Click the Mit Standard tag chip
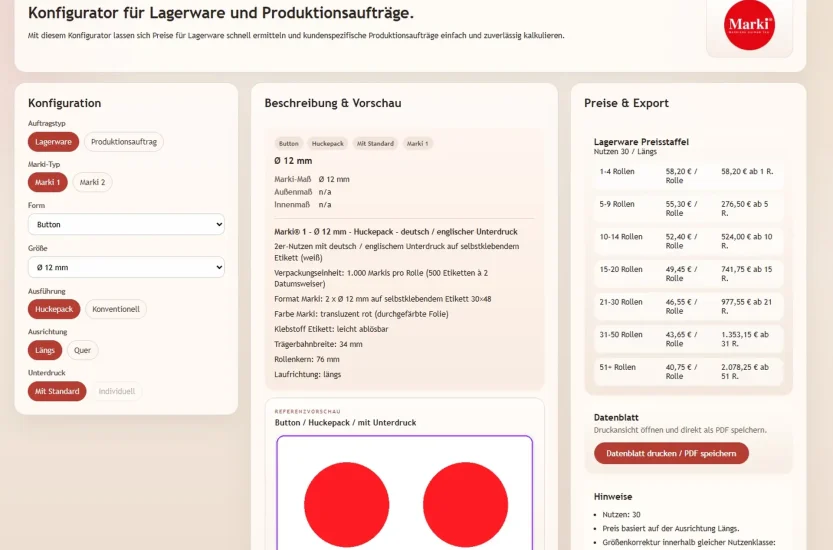This screenshot has height=550, width=833. point(375,143)
